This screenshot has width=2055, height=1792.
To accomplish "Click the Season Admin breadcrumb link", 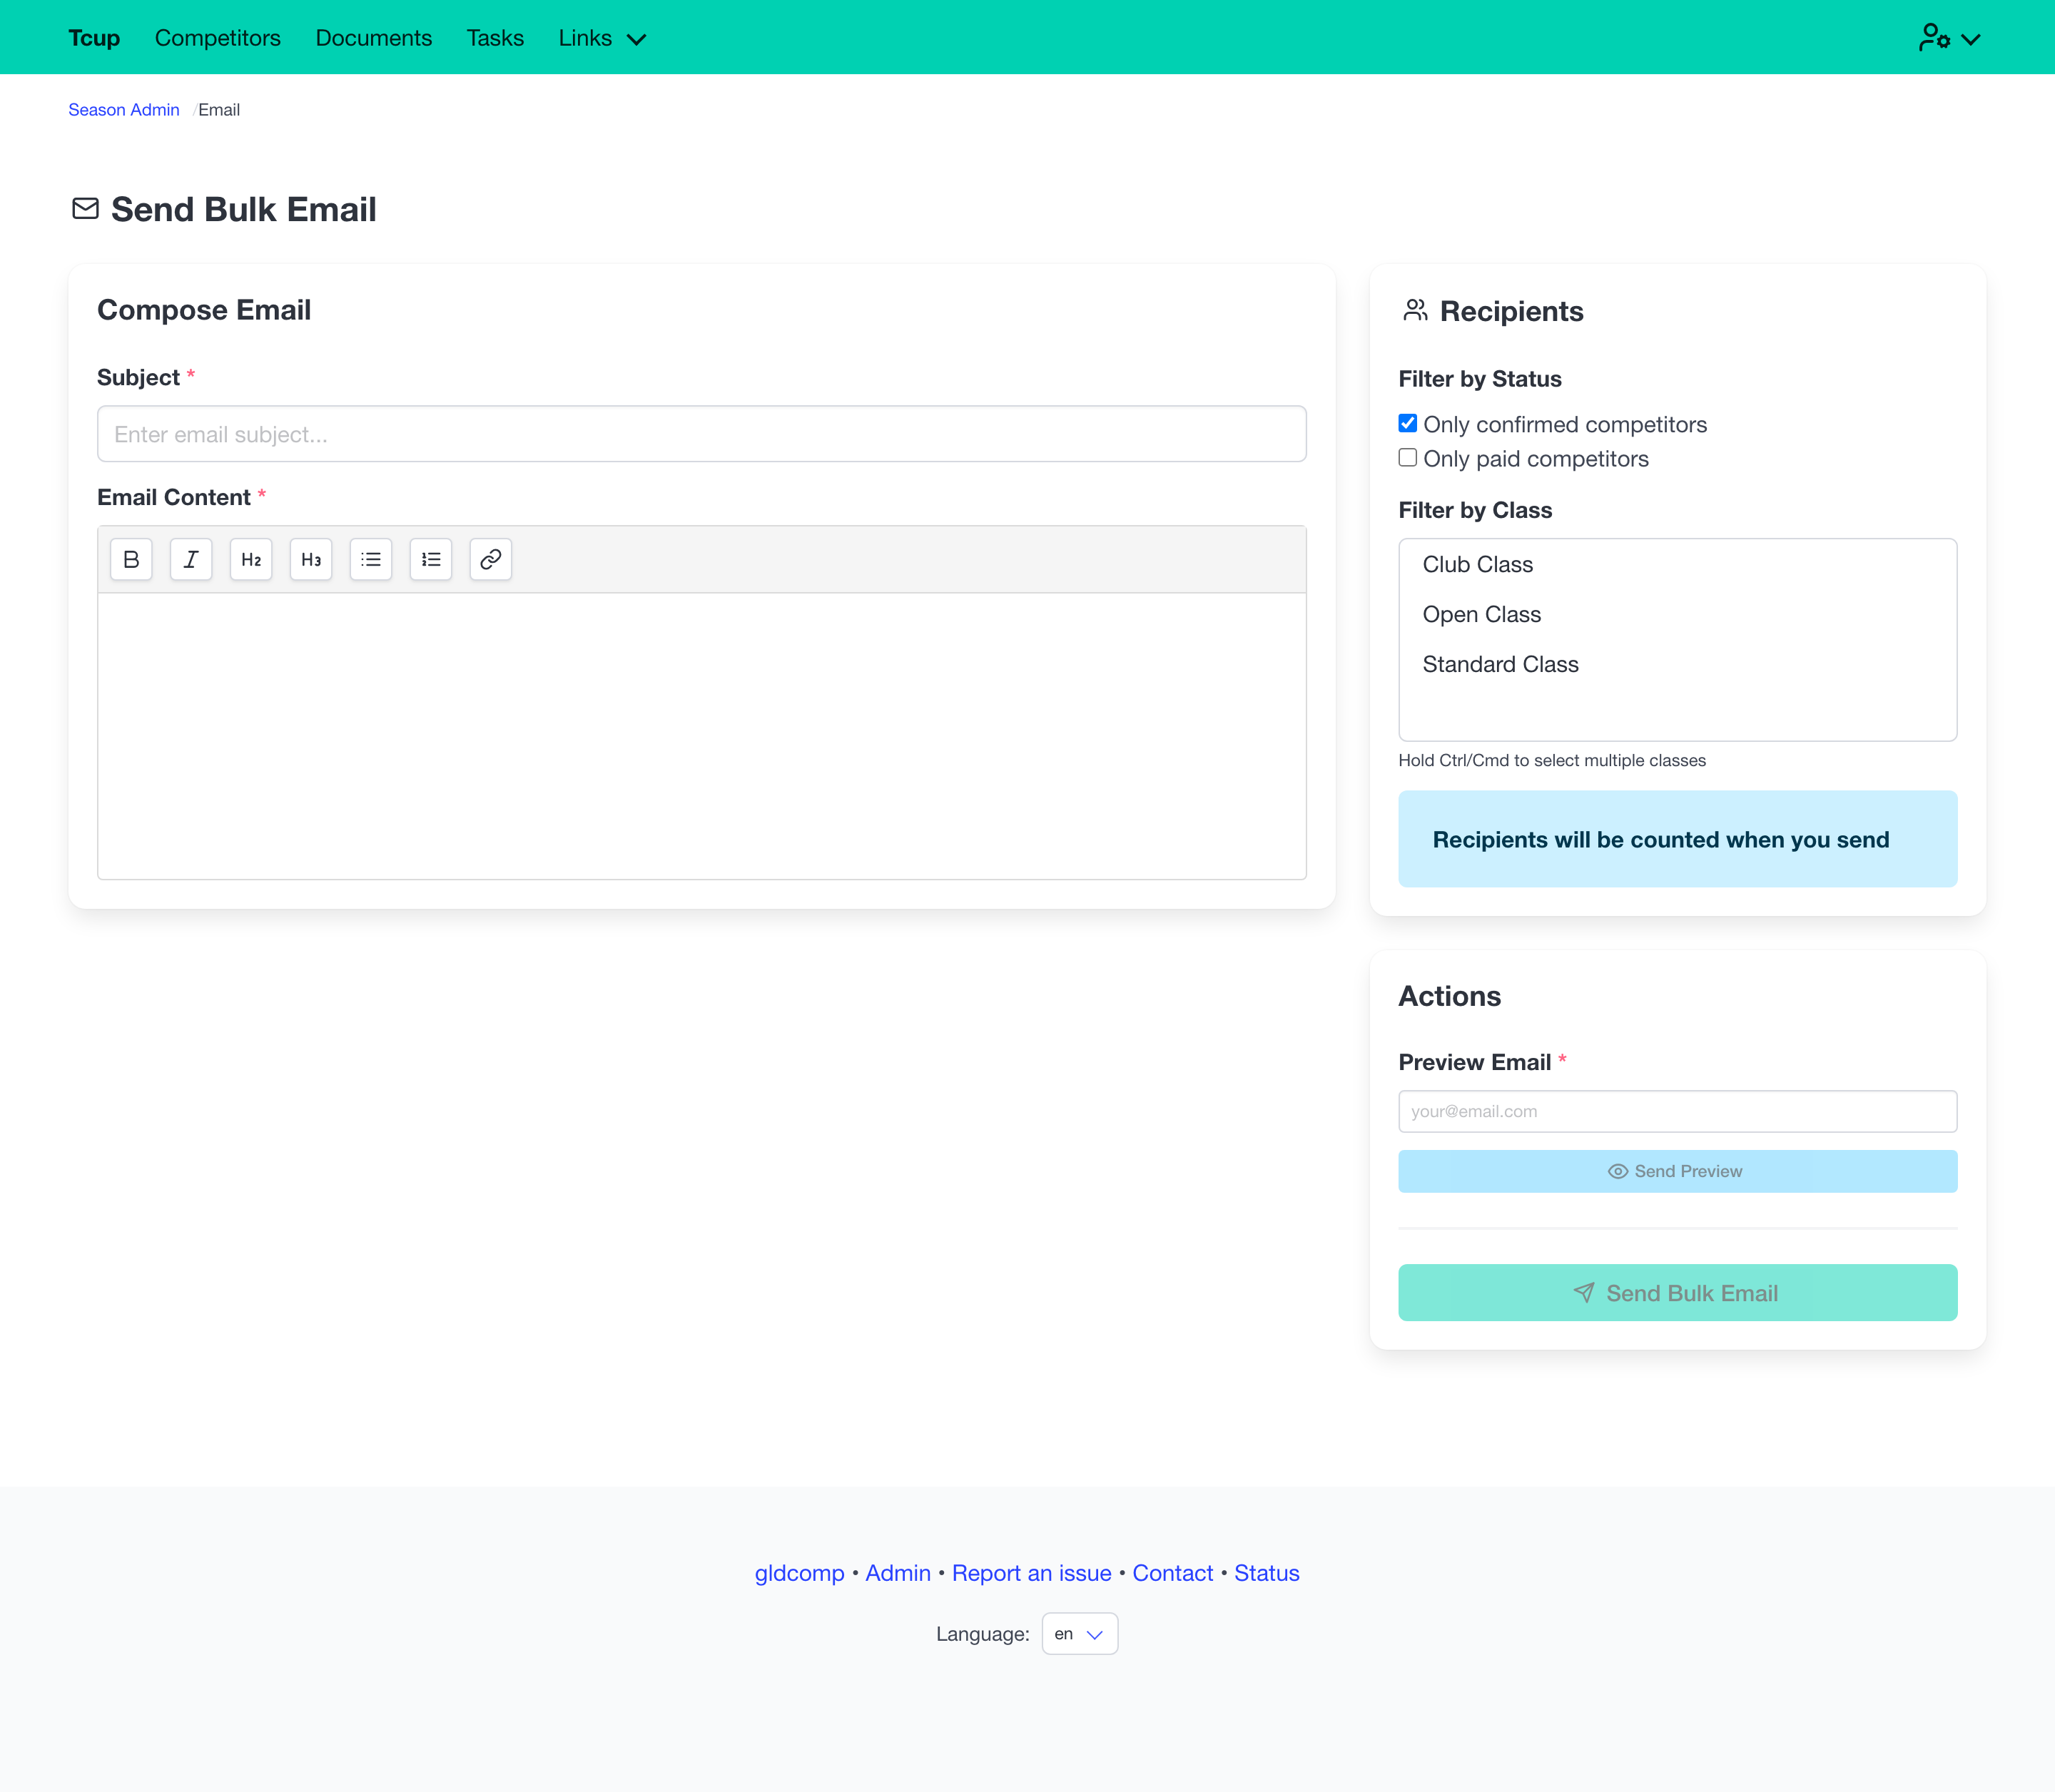I will coord(124,110).
